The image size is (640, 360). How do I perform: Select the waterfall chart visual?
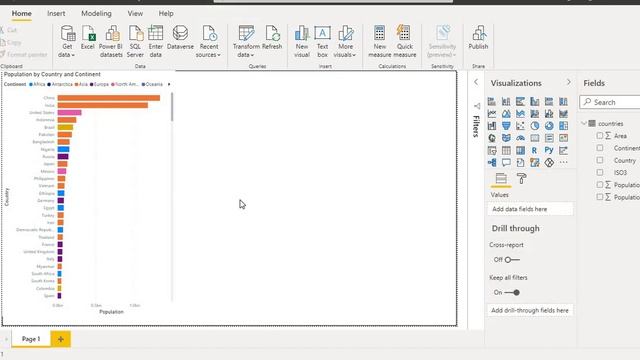tap(492, 126)
